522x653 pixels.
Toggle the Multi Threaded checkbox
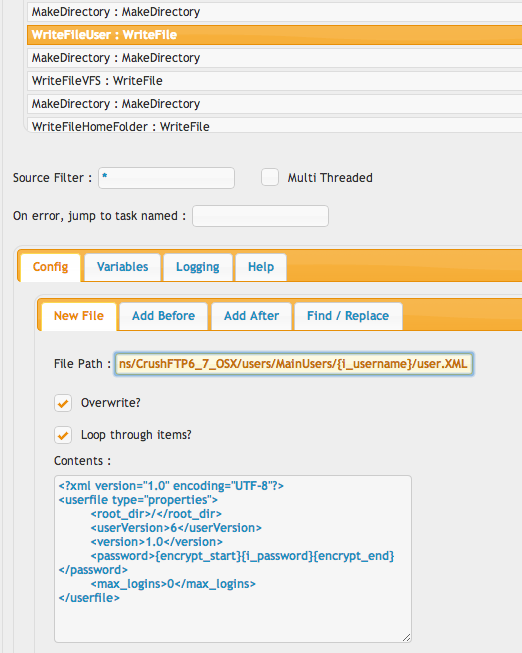(x=270, y=177)
